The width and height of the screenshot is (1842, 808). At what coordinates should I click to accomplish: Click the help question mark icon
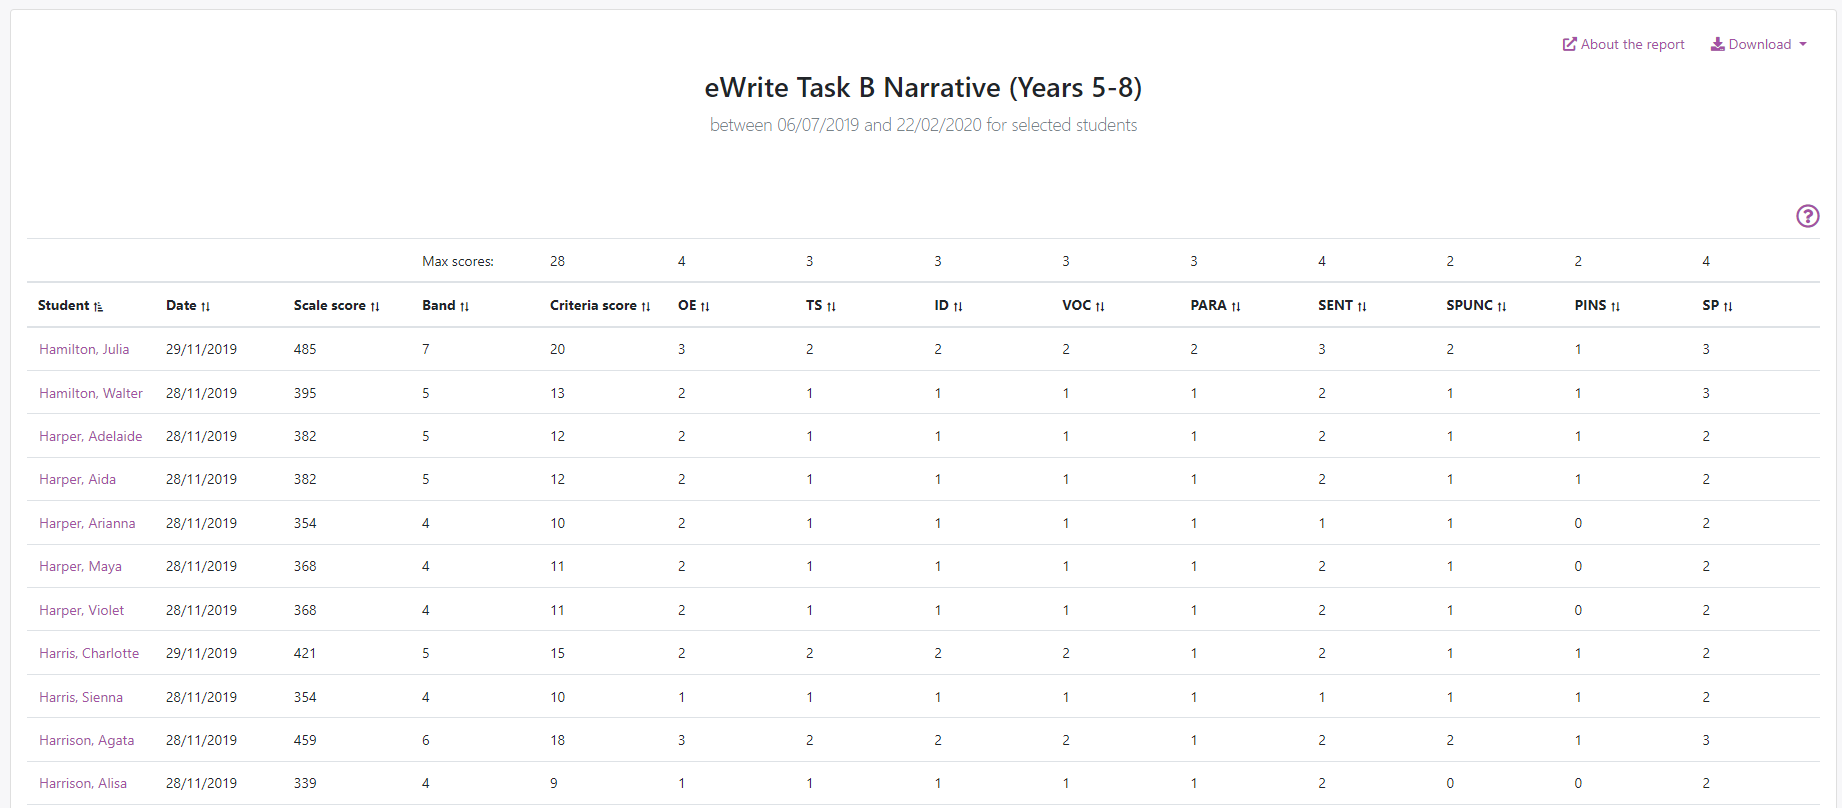1807,216
